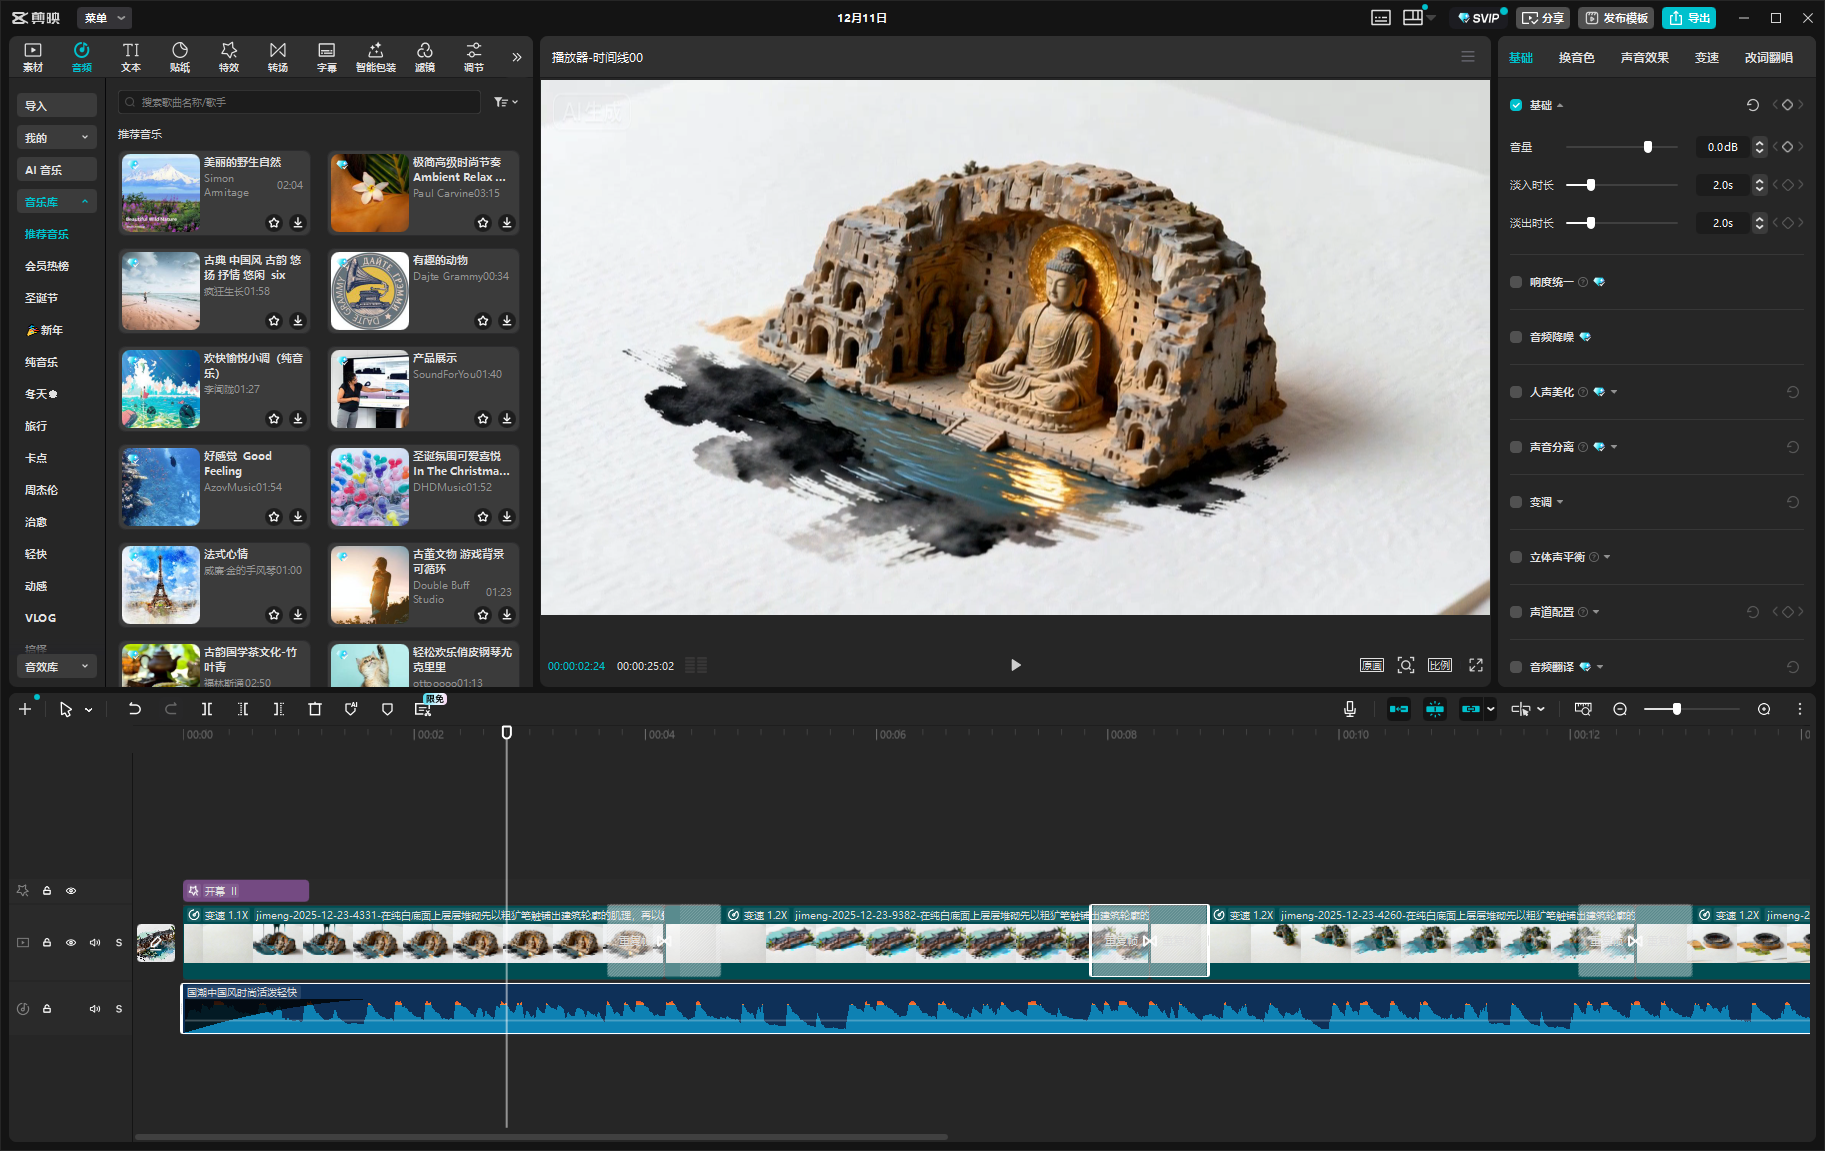Expand the 菜单 dropdown menu

(104, 18)
